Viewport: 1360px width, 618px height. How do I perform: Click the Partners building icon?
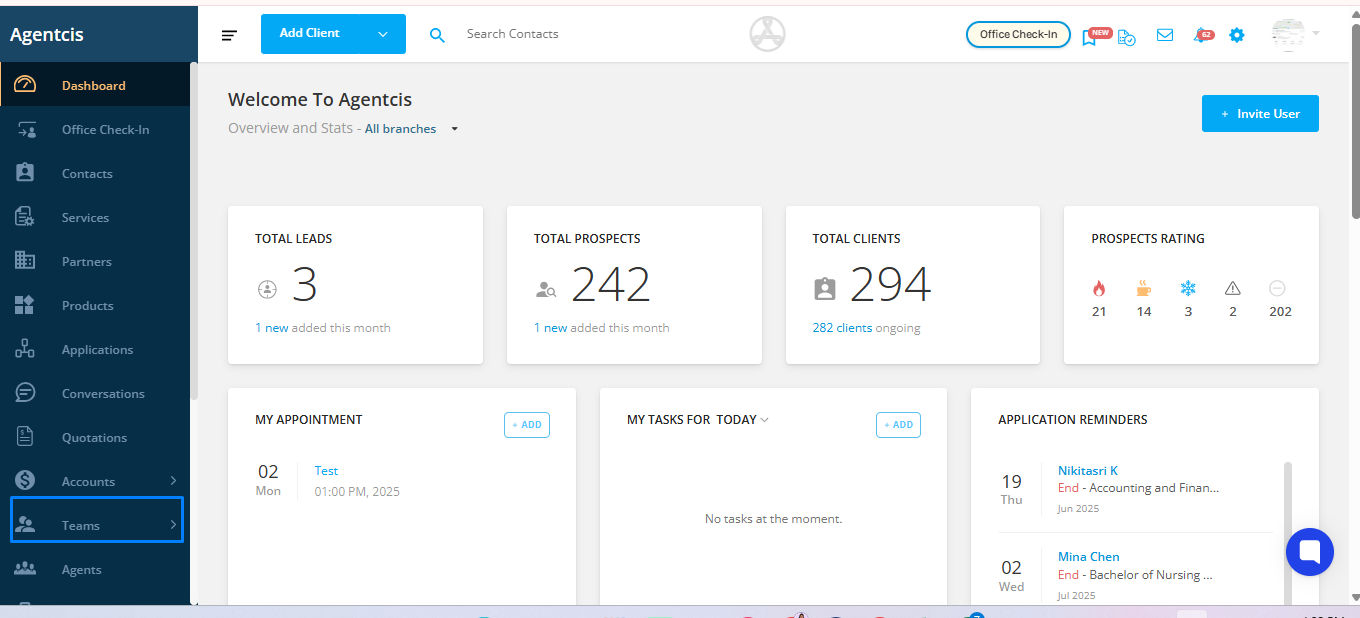(25, 261)
